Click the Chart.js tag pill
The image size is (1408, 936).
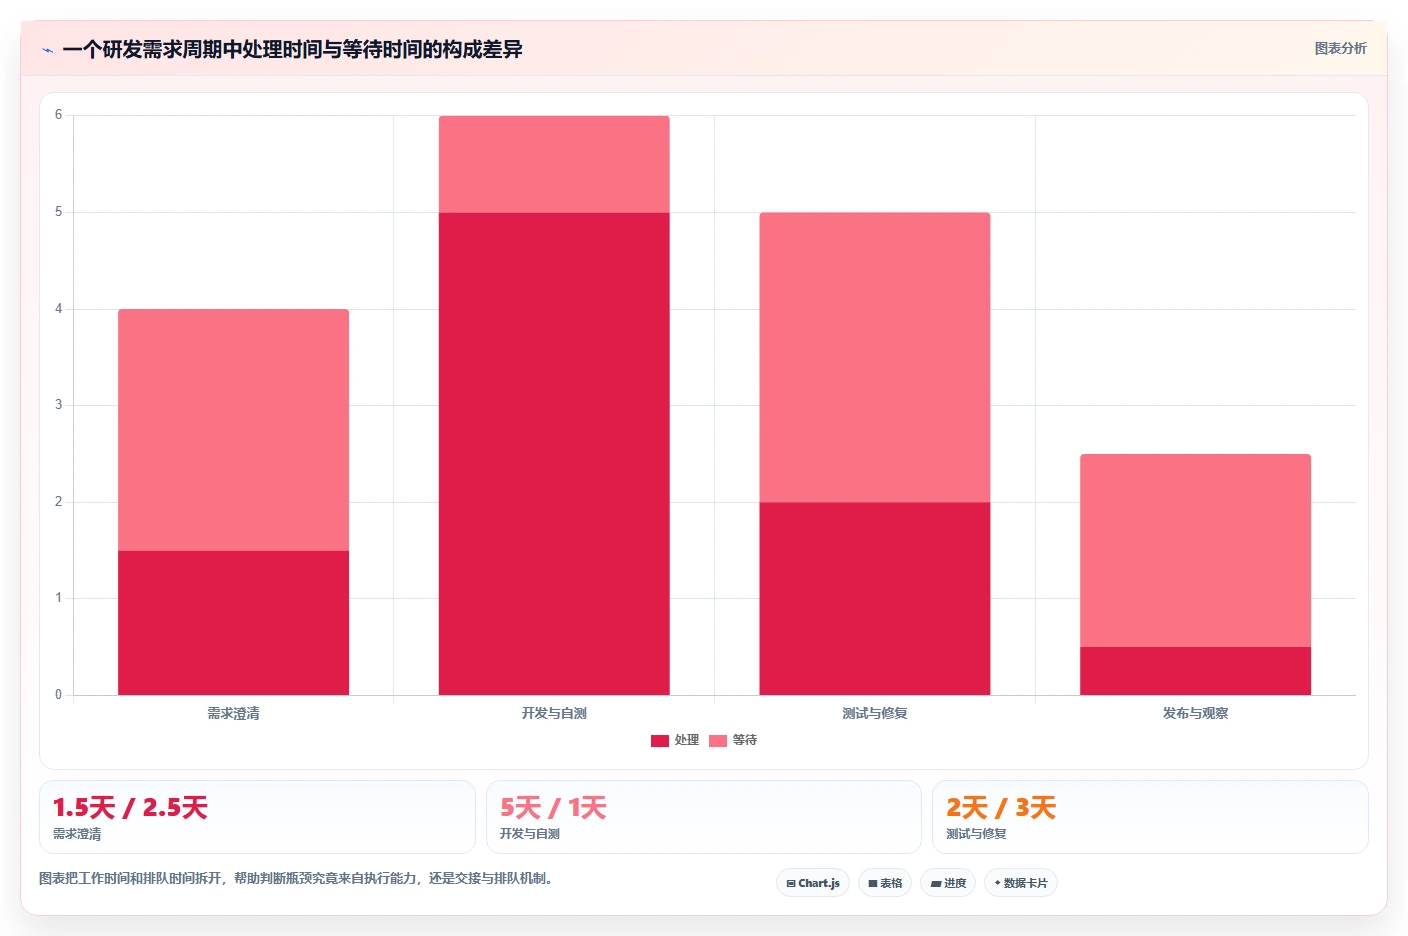(x=813, y=883)
